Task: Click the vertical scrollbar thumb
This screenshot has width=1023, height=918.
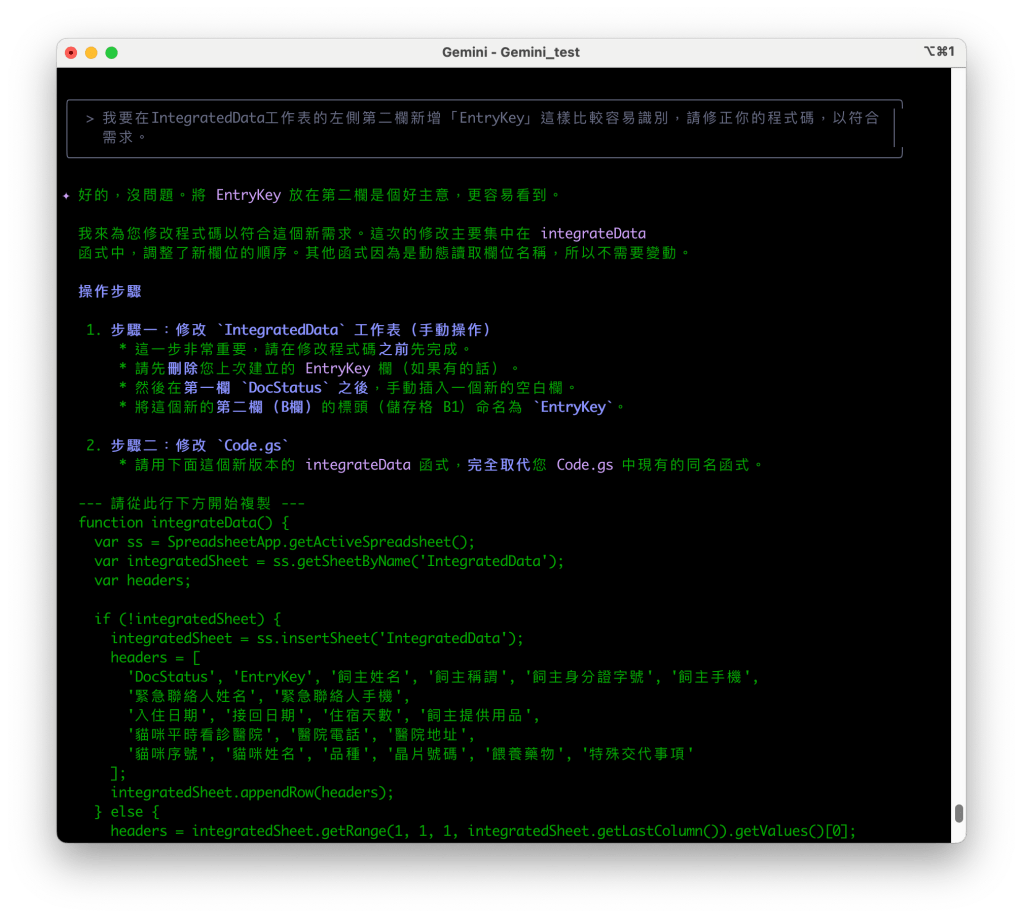Action: [959, 812]
